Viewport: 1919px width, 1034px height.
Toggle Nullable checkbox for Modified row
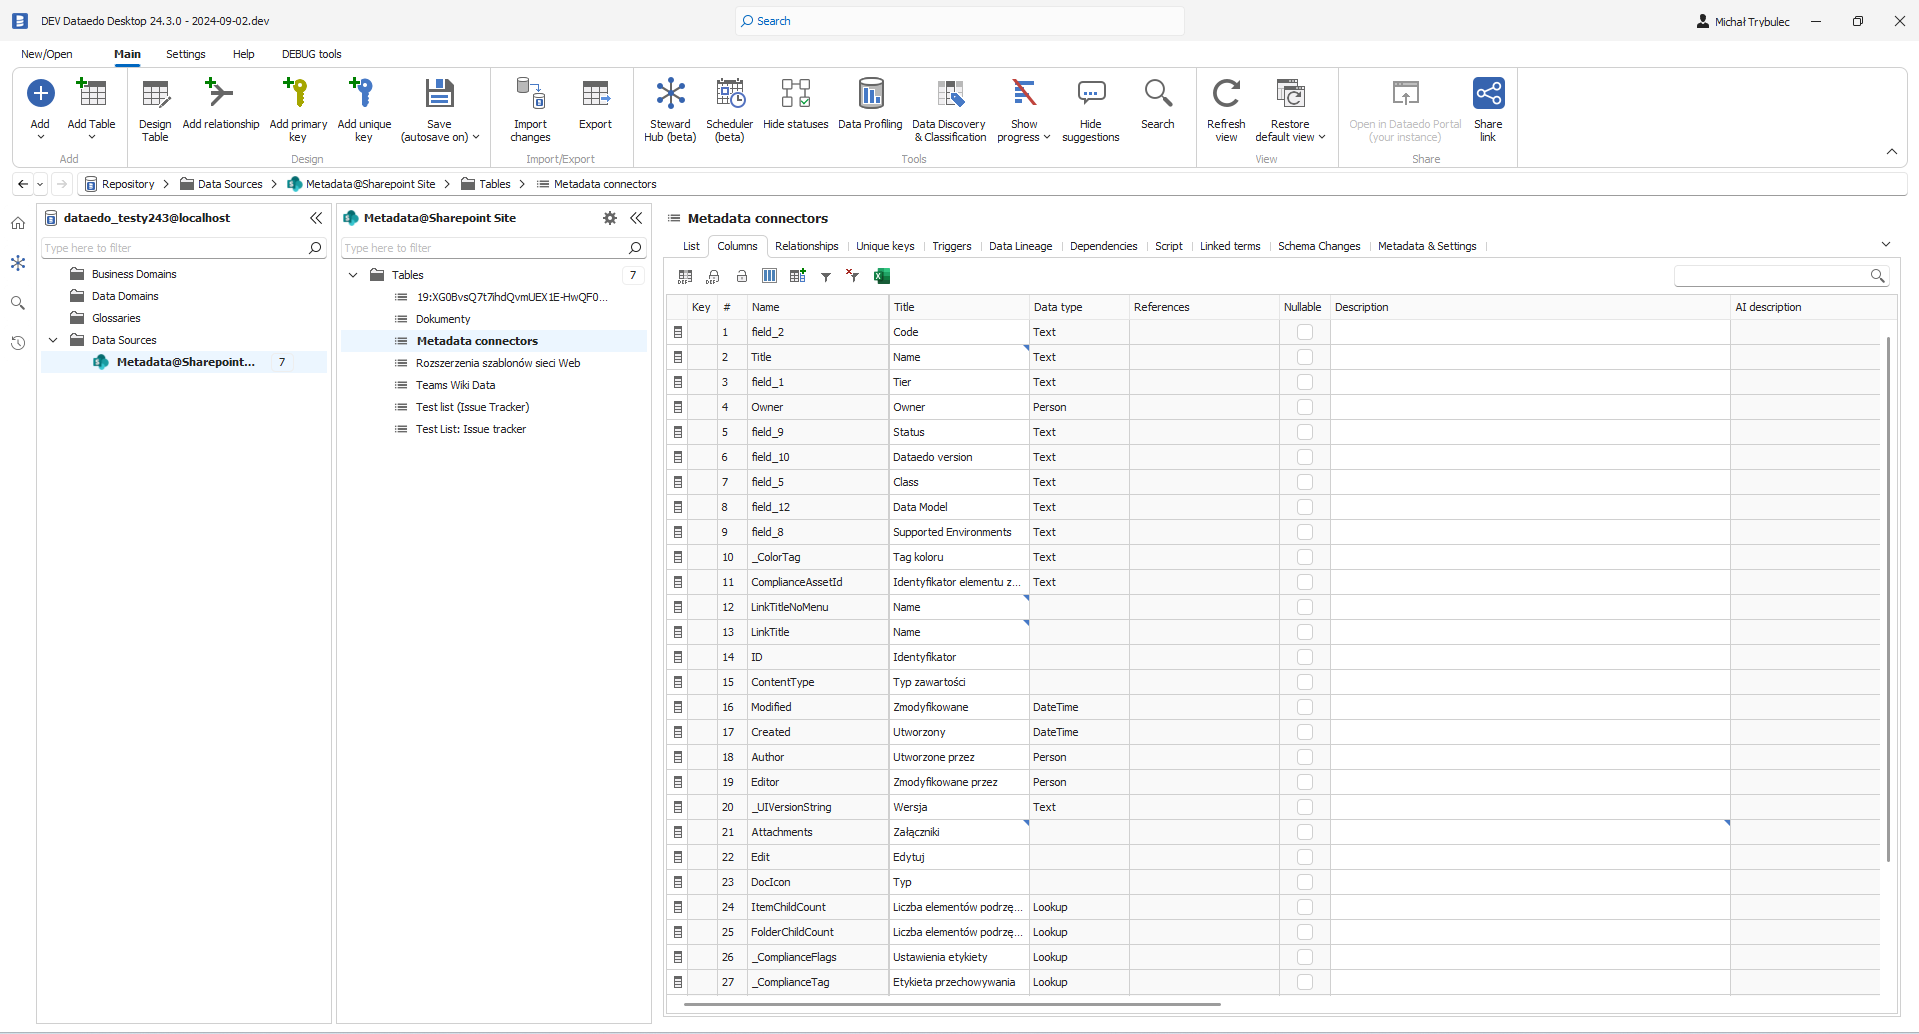[x=1304, y=707]
